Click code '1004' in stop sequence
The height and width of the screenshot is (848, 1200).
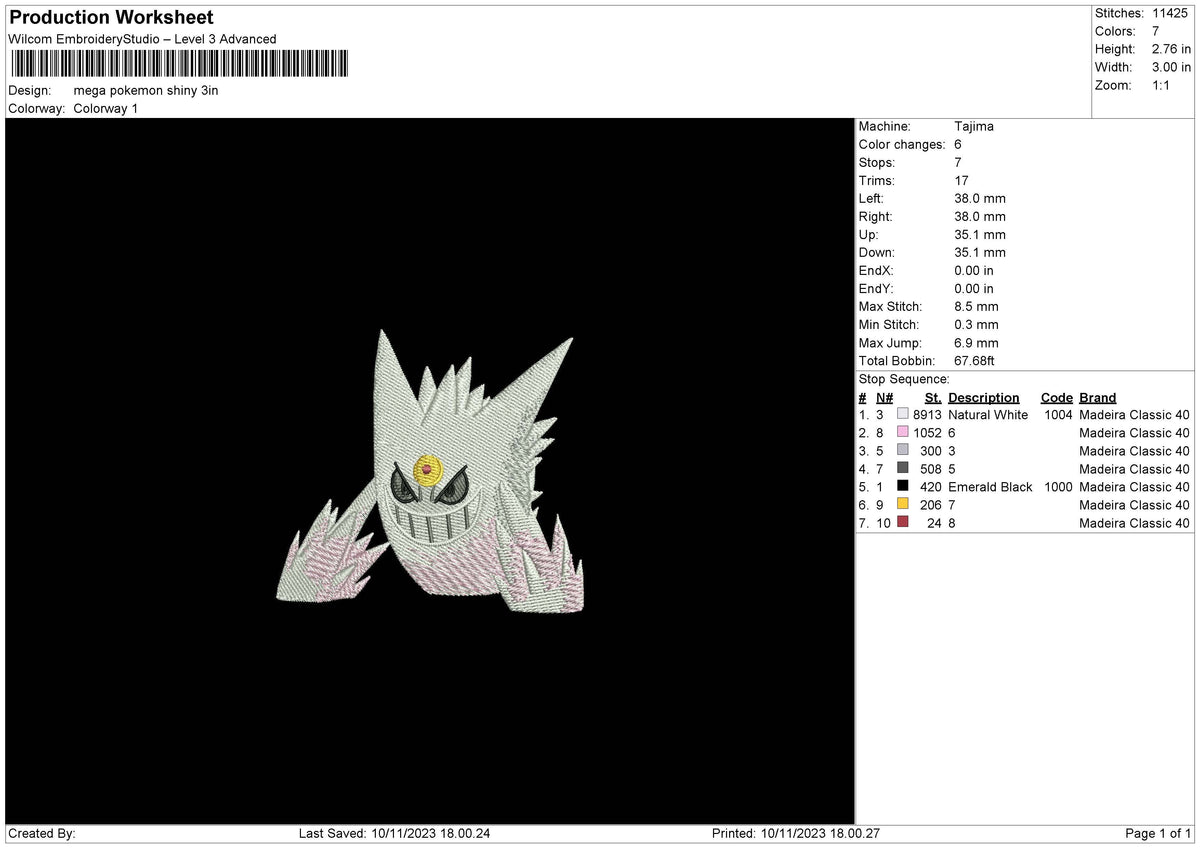(1058, 414)
